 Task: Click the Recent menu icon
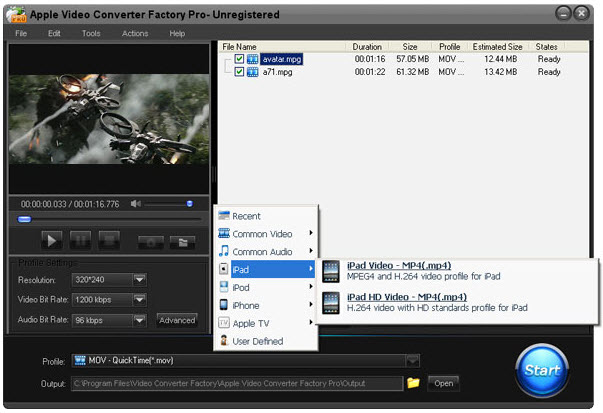tap(224, 215)
